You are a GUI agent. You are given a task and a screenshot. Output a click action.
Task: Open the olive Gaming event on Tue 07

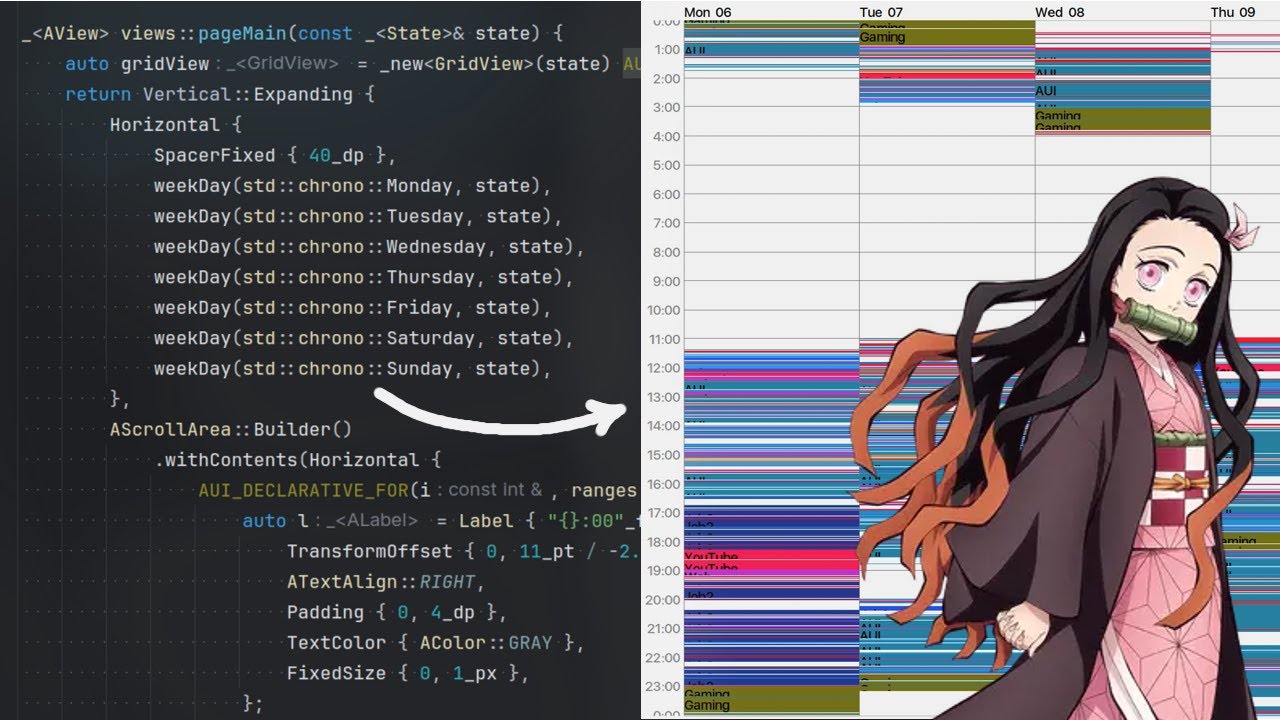point(947,37)
